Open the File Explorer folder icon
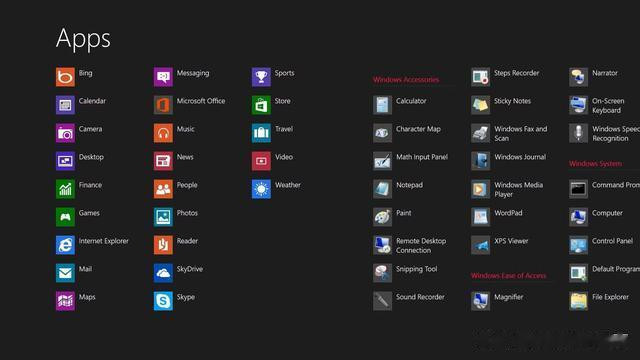Image resolution: width=640 pixels, height=360 pixels. pos(578,301)
